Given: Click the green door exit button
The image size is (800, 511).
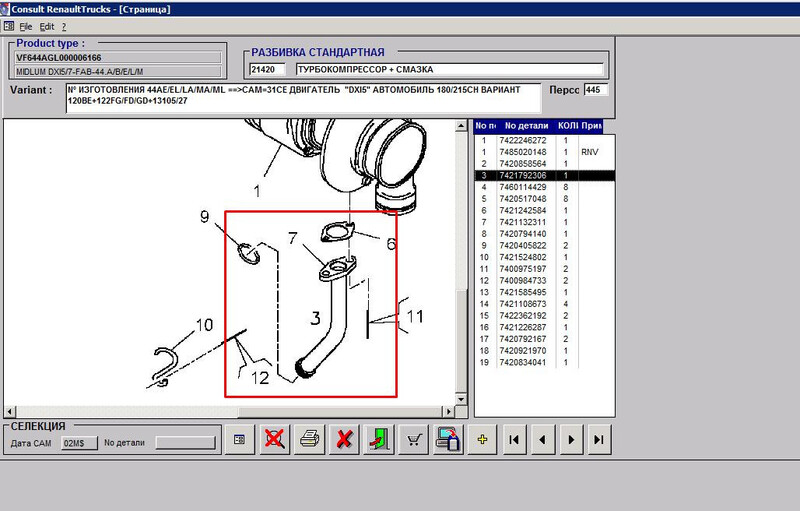Looking at the screenshot, I should tap(379, 439).
